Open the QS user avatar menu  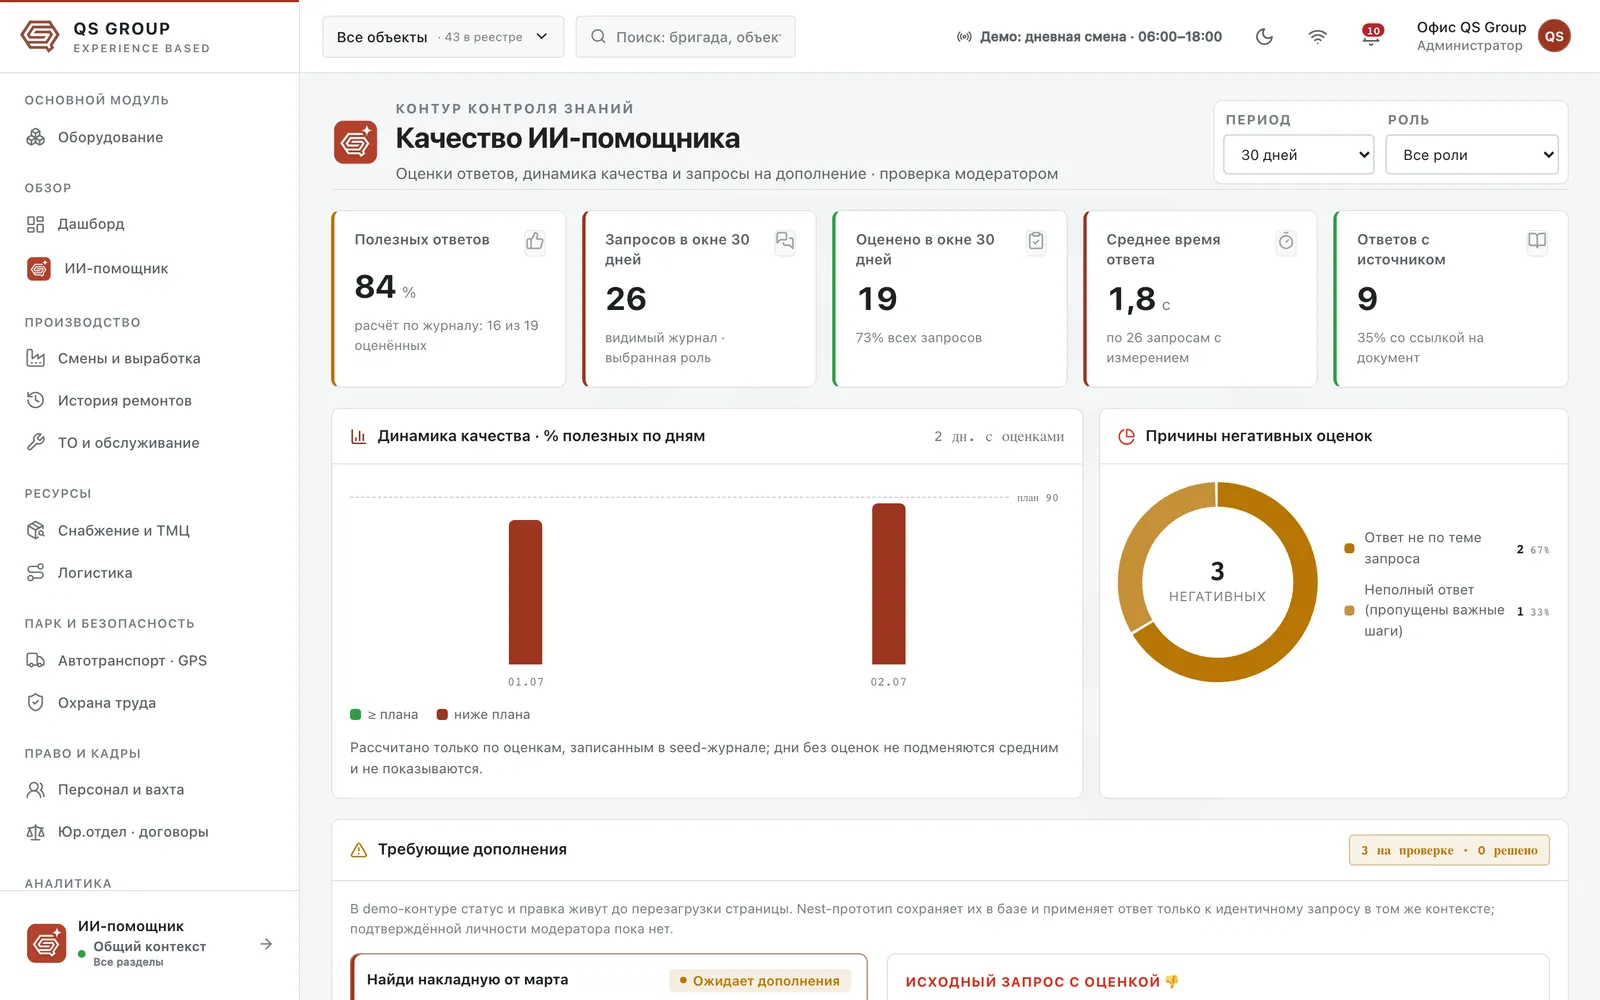point(1554,36)
